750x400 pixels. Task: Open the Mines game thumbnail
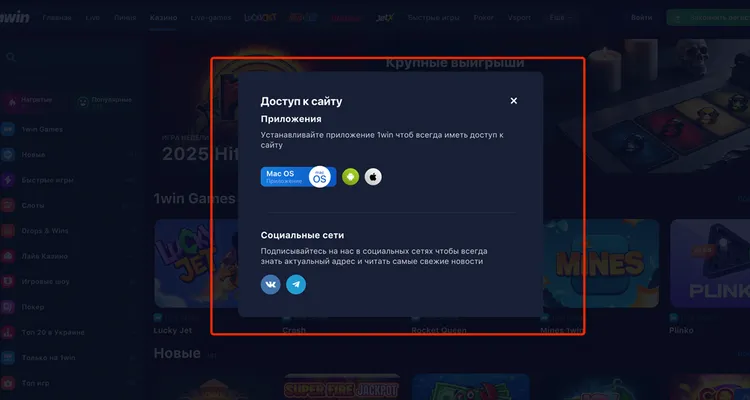[x=601, y=263]
